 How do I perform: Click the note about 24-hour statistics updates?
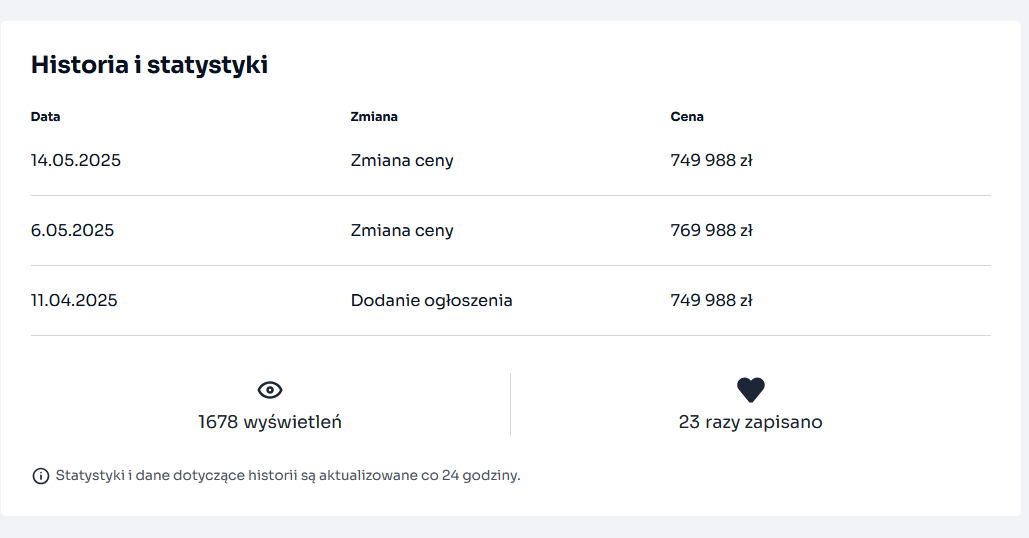[x=288, y=476]
